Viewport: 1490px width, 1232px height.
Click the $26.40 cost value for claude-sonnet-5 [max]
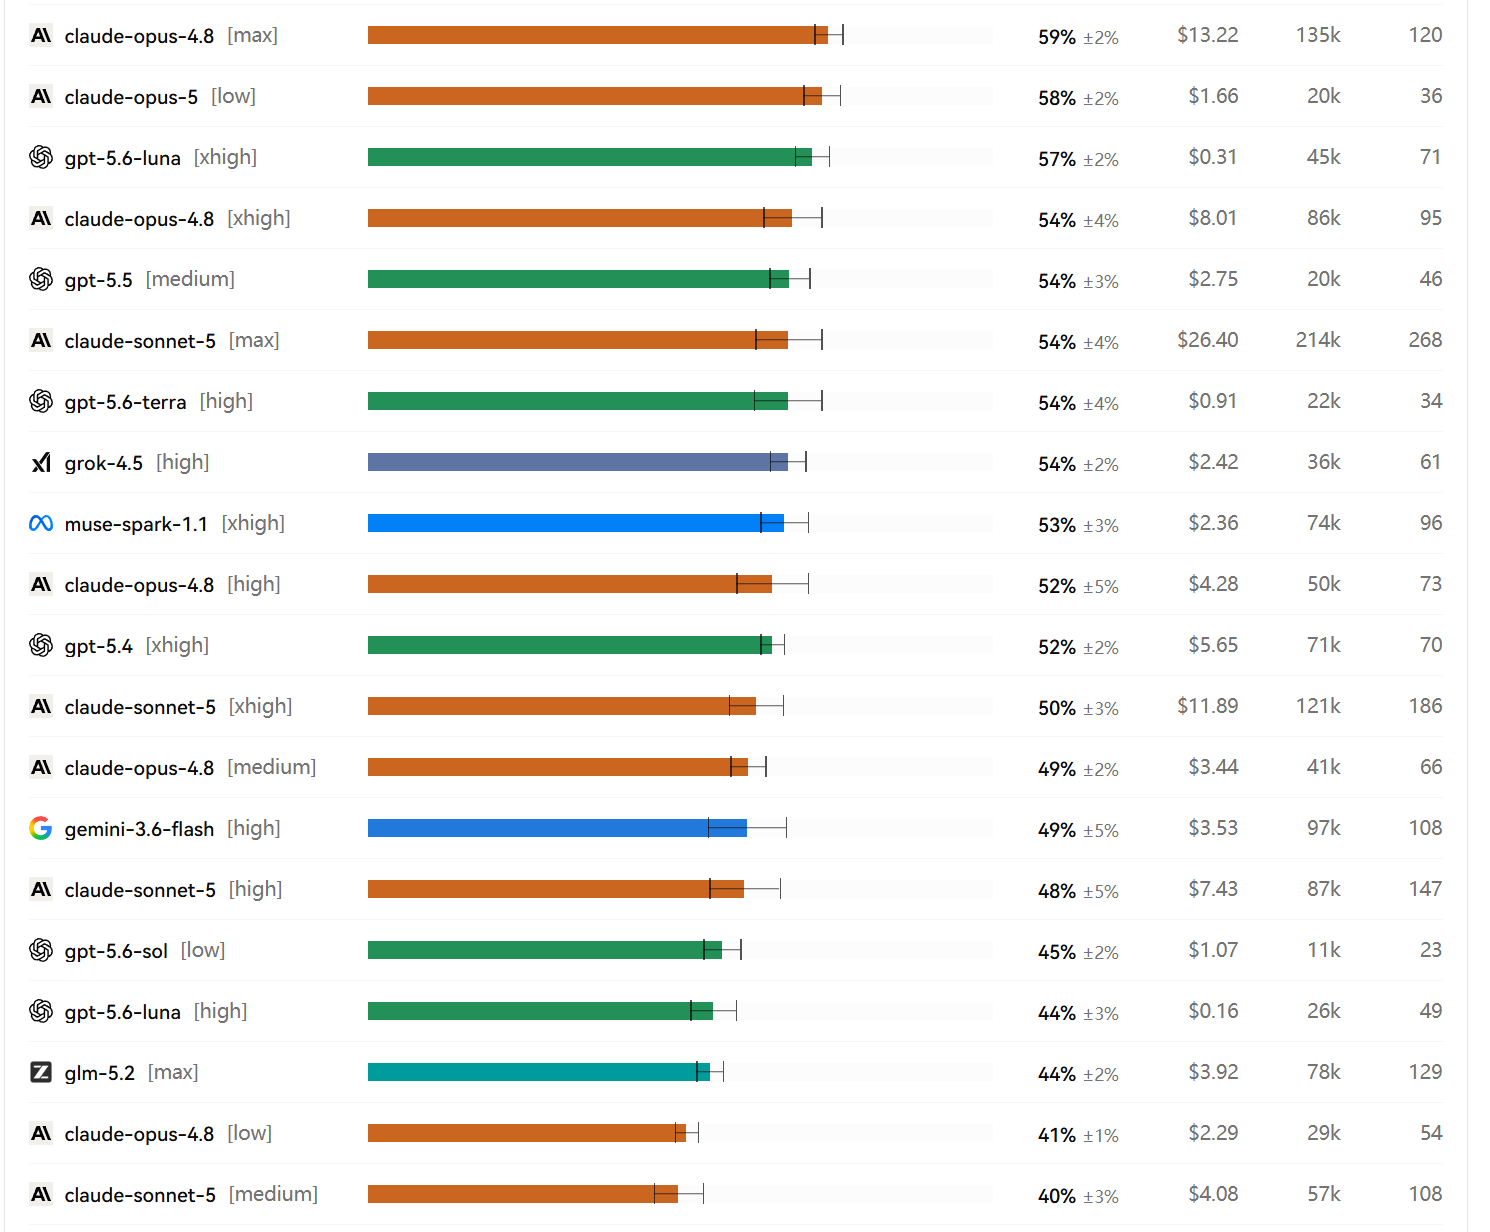coord(1207,340)
